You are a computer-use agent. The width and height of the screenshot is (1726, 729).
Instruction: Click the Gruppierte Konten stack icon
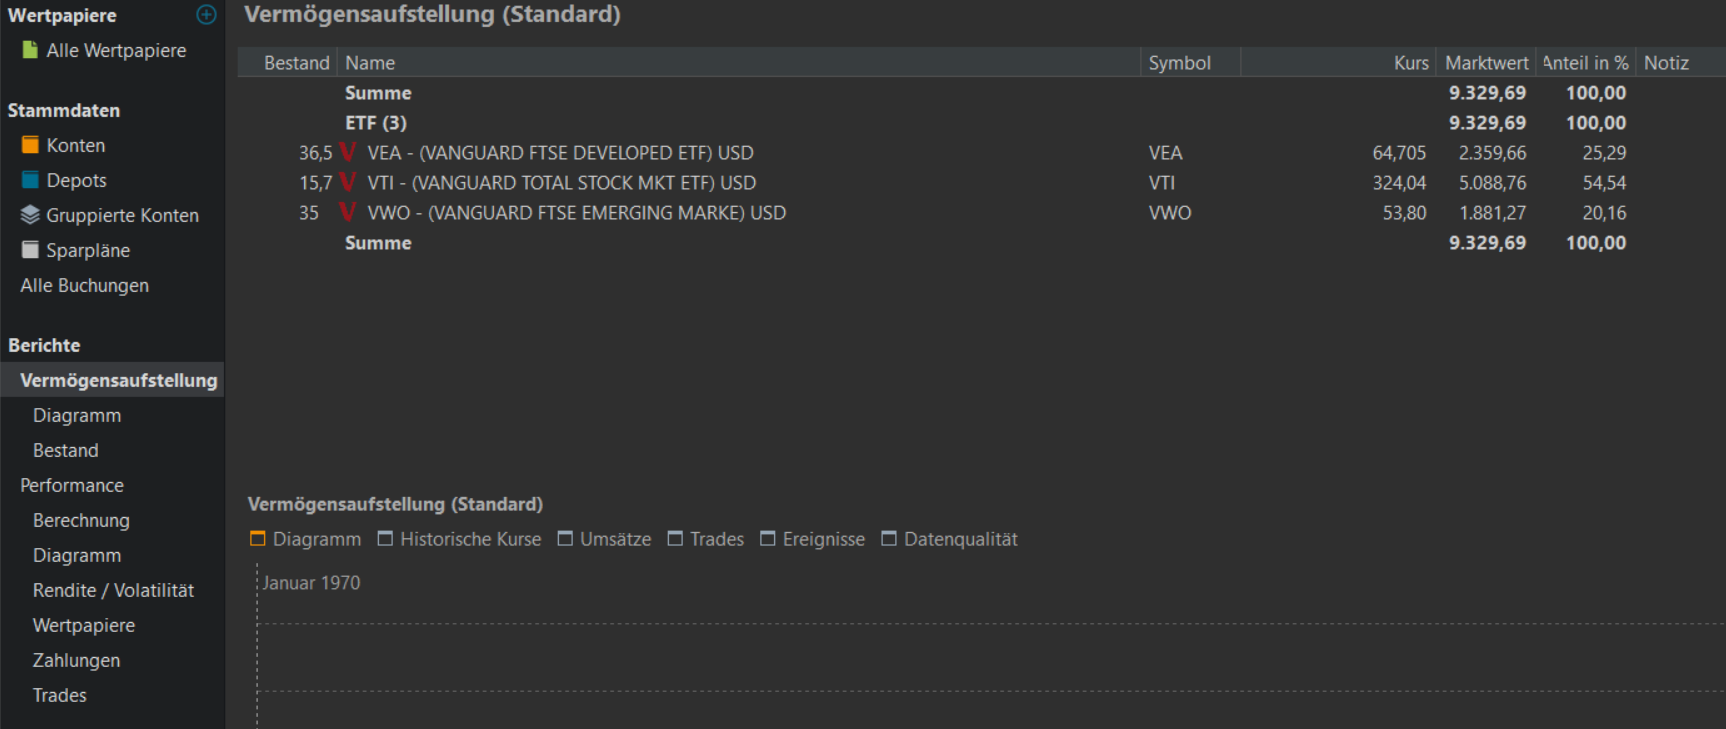30,215
